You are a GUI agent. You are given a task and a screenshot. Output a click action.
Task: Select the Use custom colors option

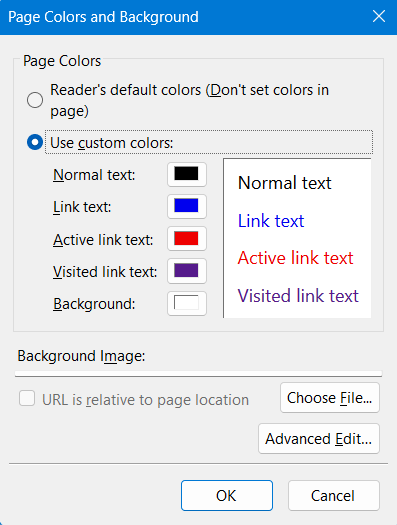coord(35,142)
